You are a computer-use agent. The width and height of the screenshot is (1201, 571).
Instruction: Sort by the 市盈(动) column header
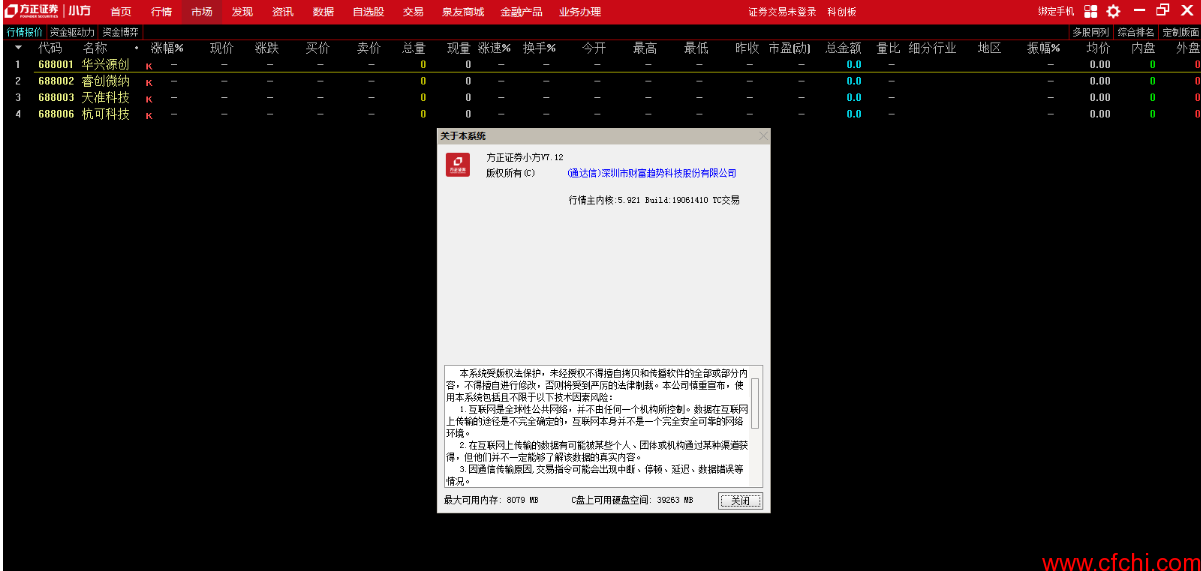[x=790, y=48]
